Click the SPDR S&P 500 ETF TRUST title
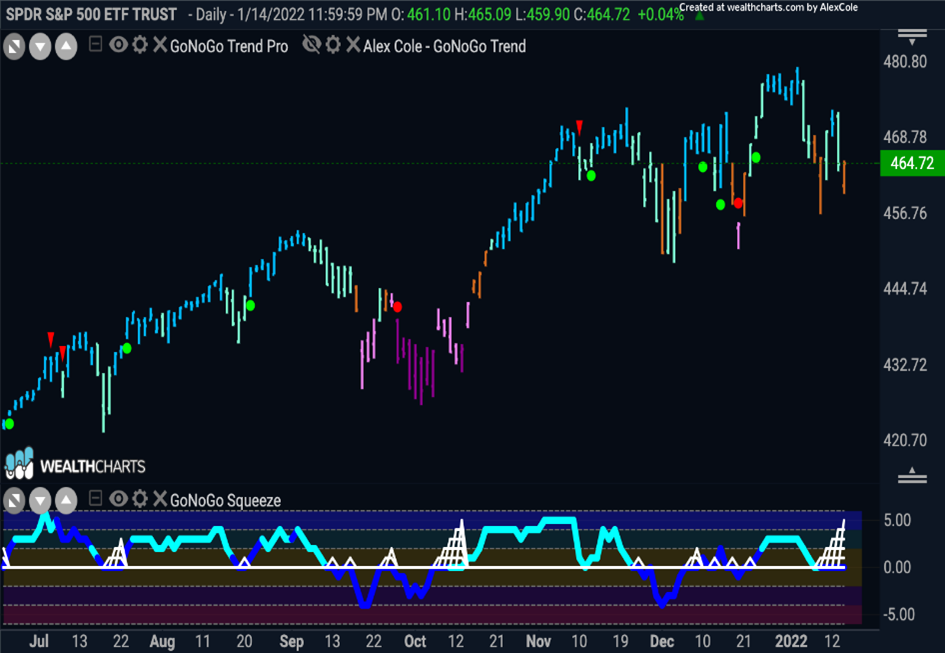 [91, 14]
